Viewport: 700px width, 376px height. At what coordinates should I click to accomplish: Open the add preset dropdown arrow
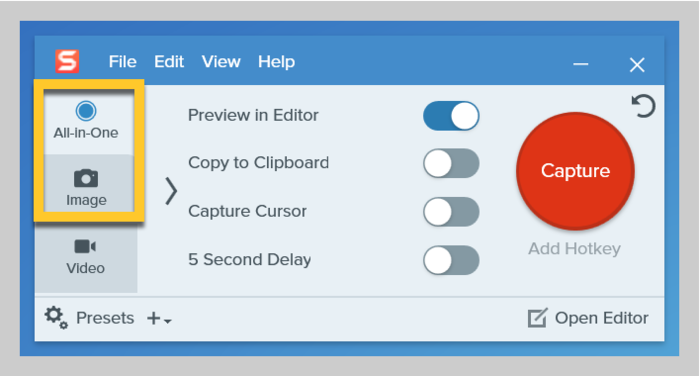coord(168,321)
